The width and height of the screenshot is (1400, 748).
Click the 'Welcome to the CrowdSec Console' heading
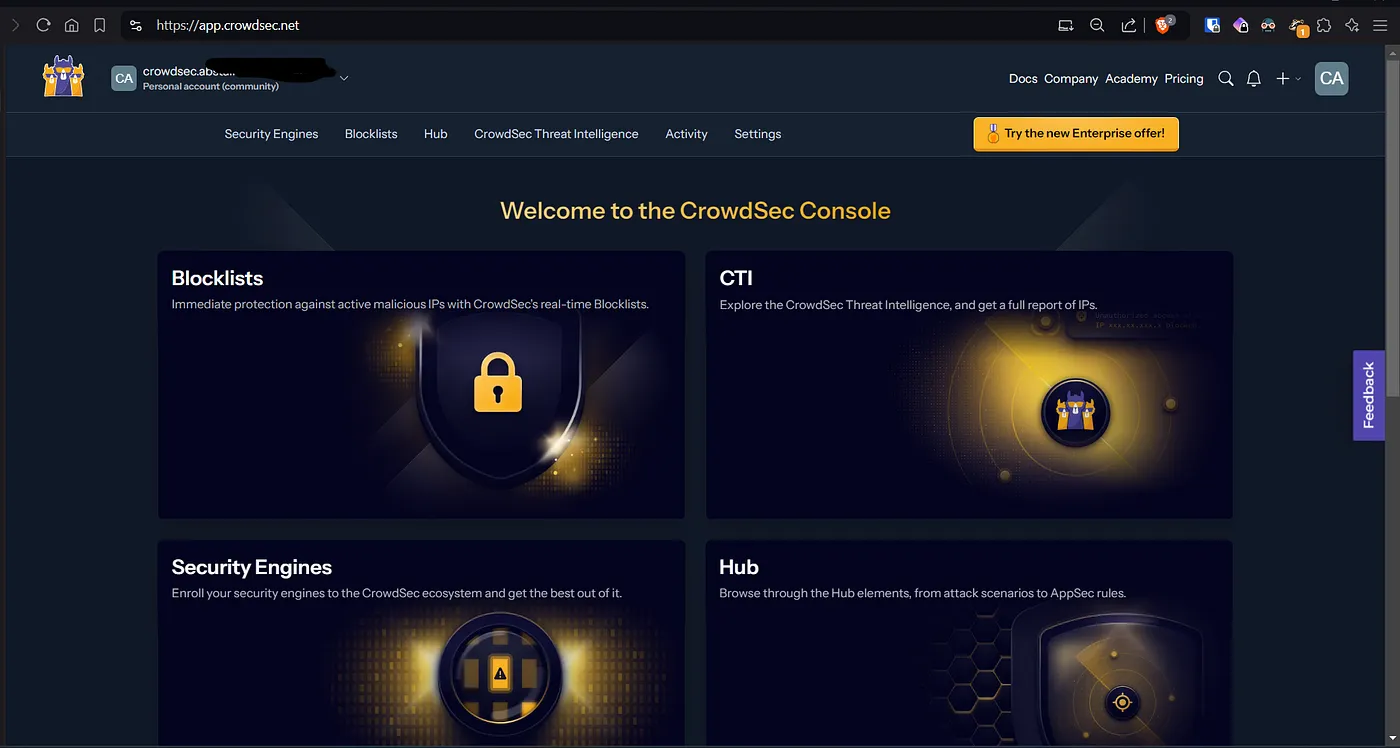click(695, 211)
